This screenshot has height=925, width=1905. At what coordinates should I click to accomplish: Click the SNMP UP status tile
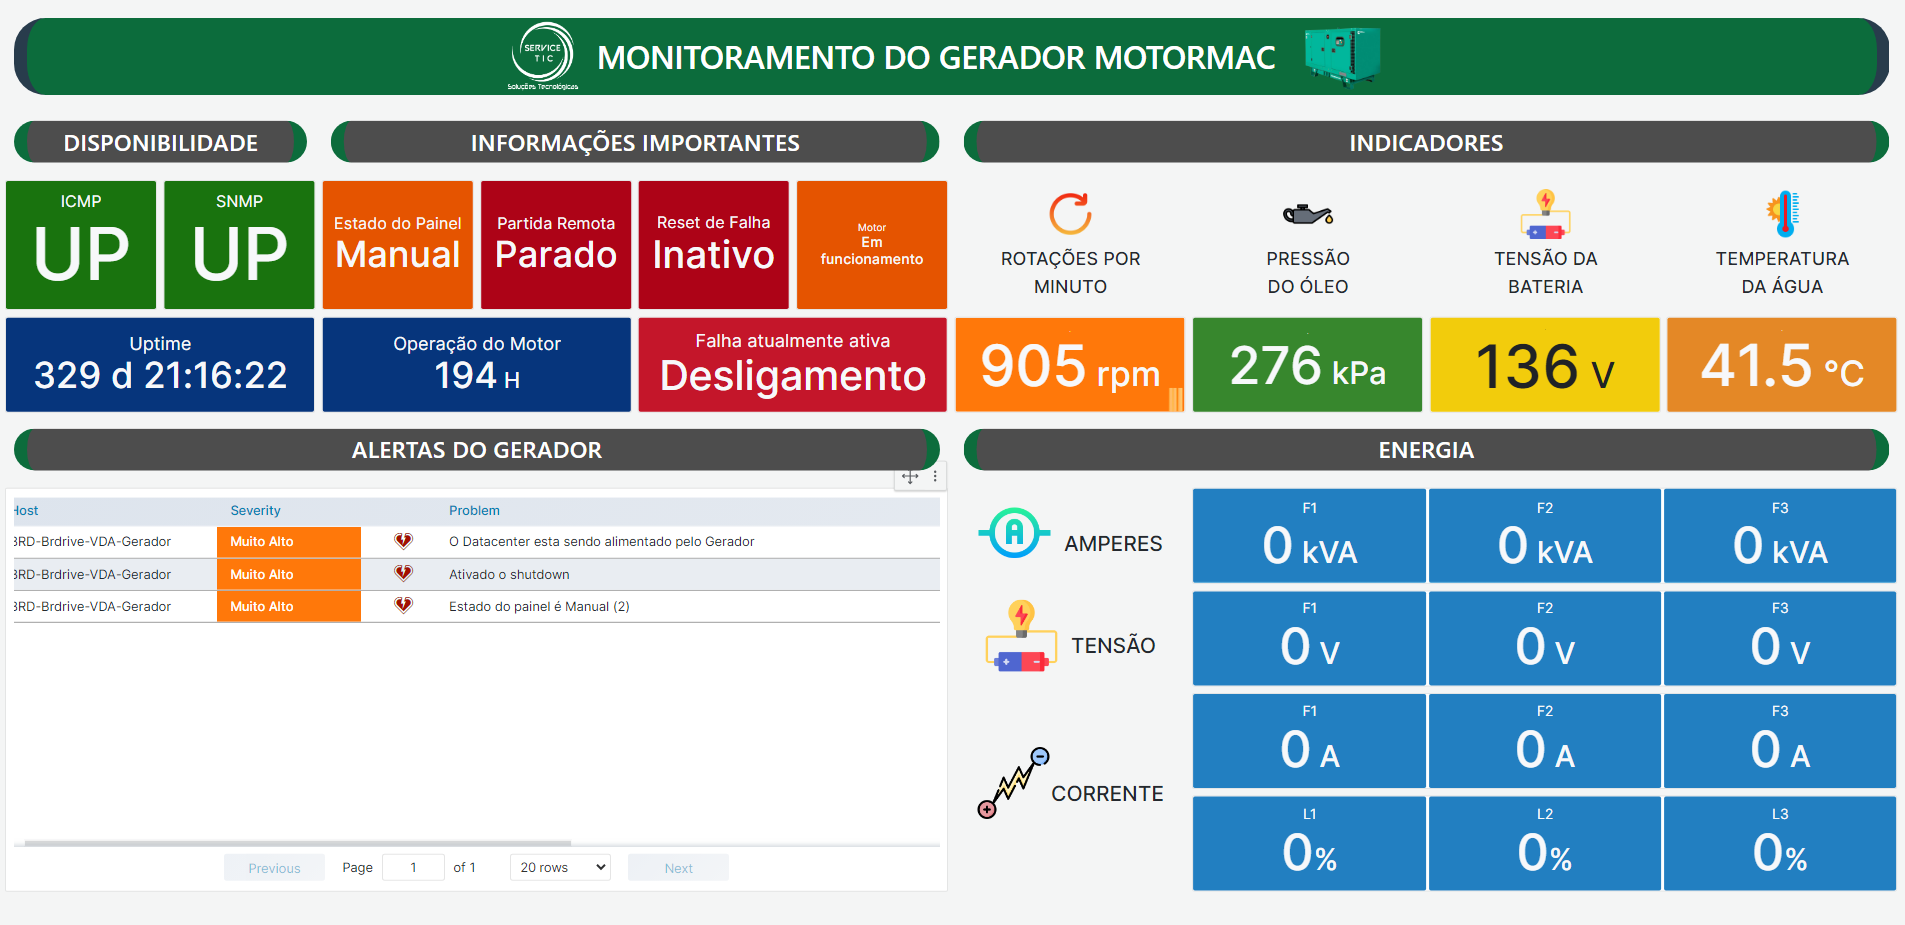tap(239, 245)
